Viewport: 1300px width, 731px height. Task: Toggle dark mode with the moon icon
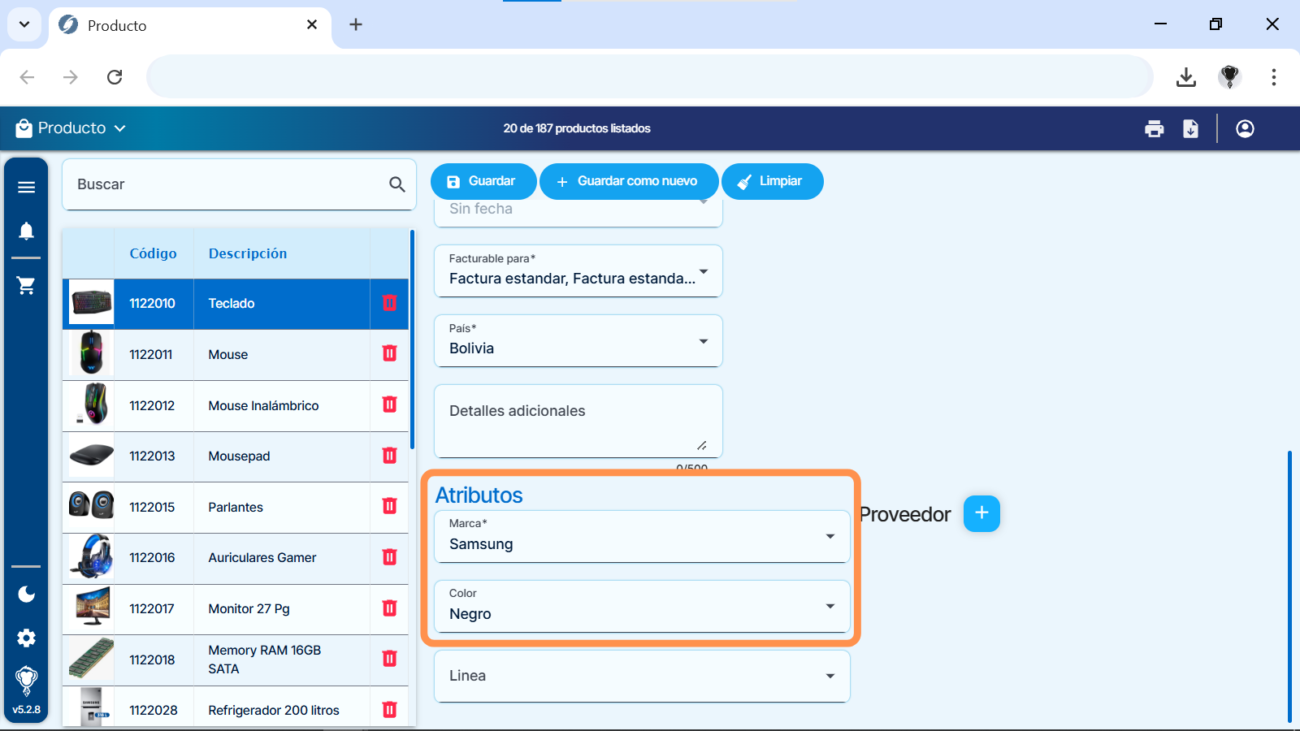tap(26, 594)
